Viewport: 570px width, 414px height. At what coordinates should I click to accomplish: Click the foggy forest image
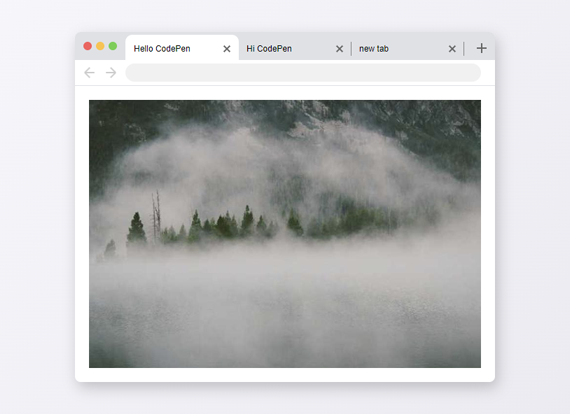point(285,234)
